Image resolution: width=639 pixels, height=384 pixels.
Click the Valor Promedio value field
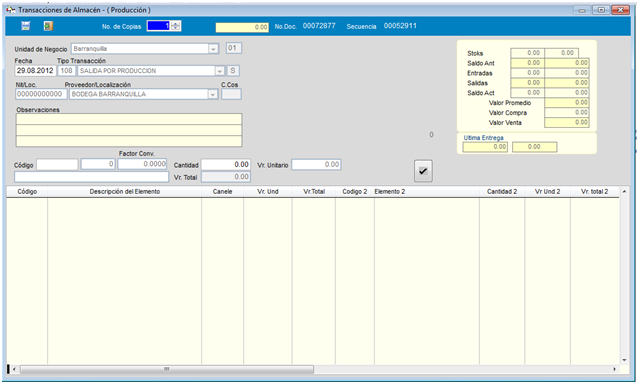tap(567, 103)
